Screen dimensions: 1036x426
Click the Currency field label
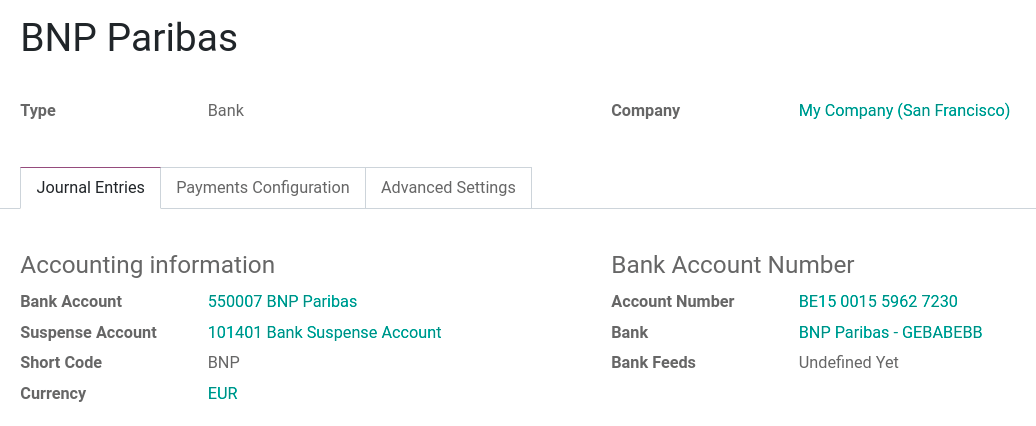53,394
